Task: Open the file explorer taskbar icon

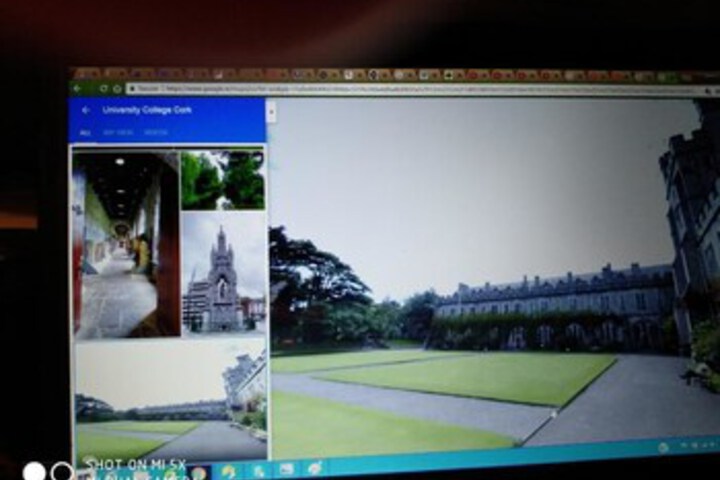Action: pyautogui.click(x=287, y=469)
